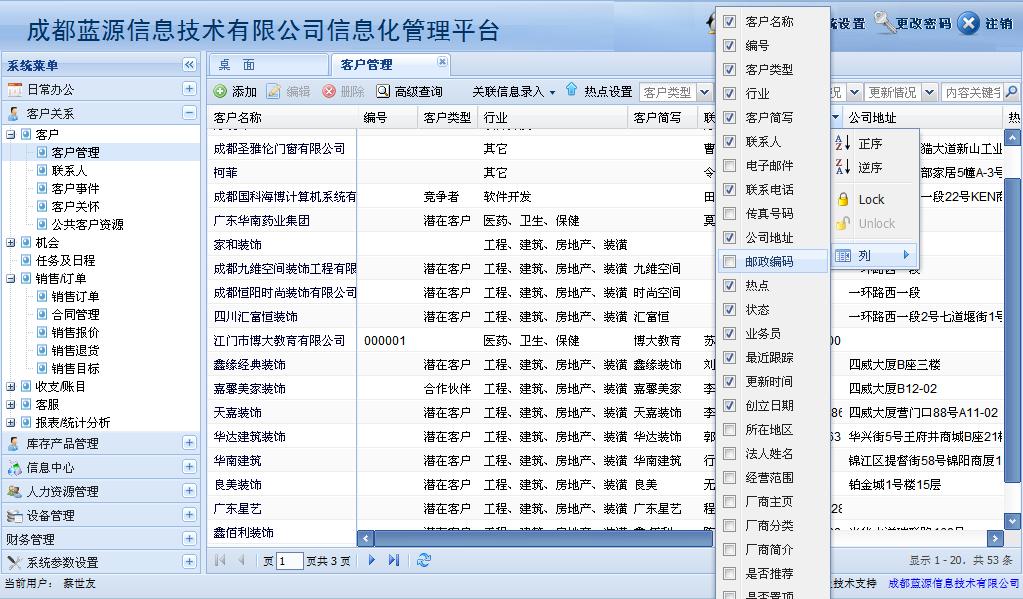Go to the last page
The height and width of the screenshot is (599, 1023).
click(x=393, y=560)
